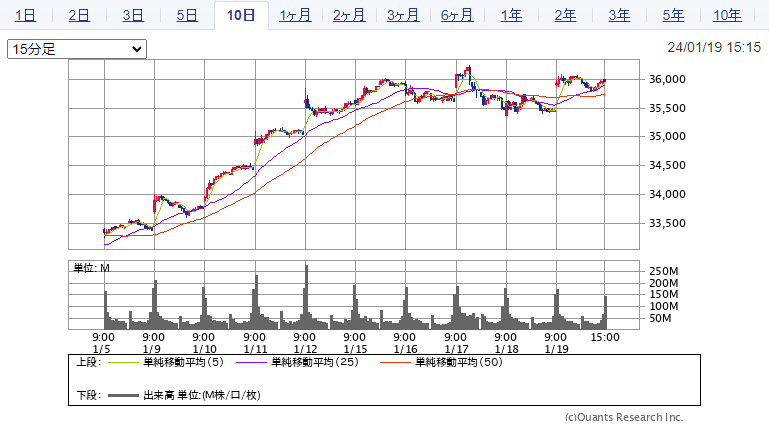Open the 1ヶ月 period tab

point(295,15)
